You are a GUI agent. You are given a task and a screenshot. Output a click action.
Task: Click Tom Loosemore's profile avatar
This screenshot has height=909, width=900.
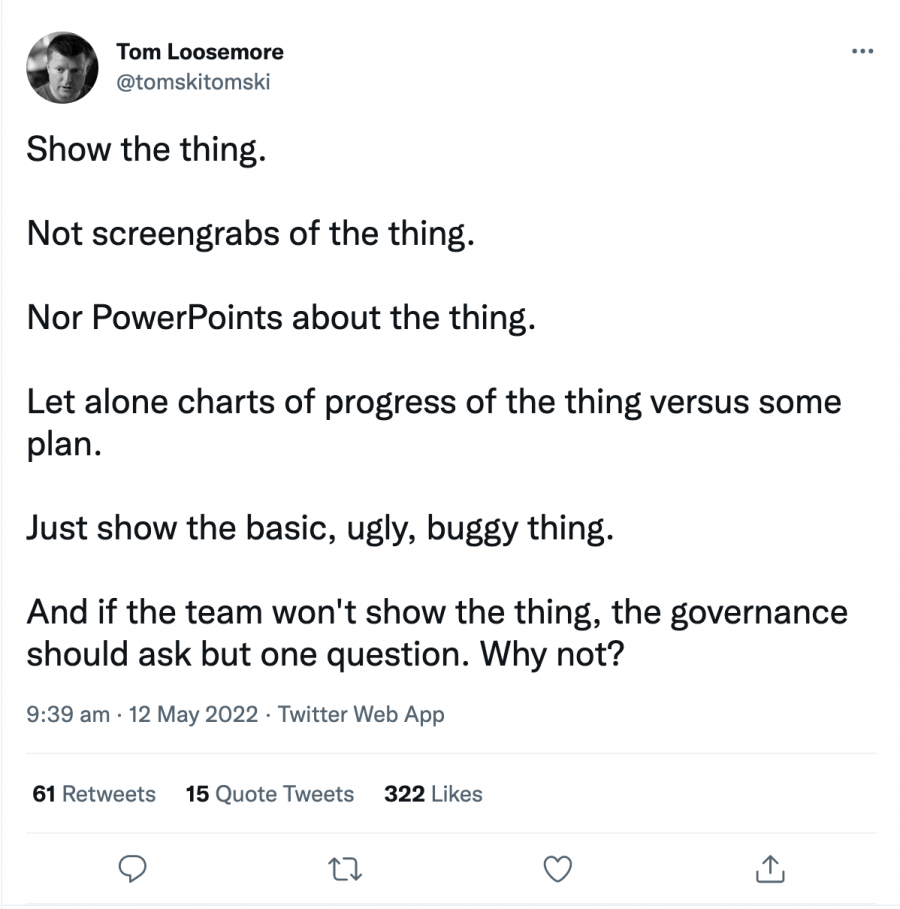coord(62,67)
